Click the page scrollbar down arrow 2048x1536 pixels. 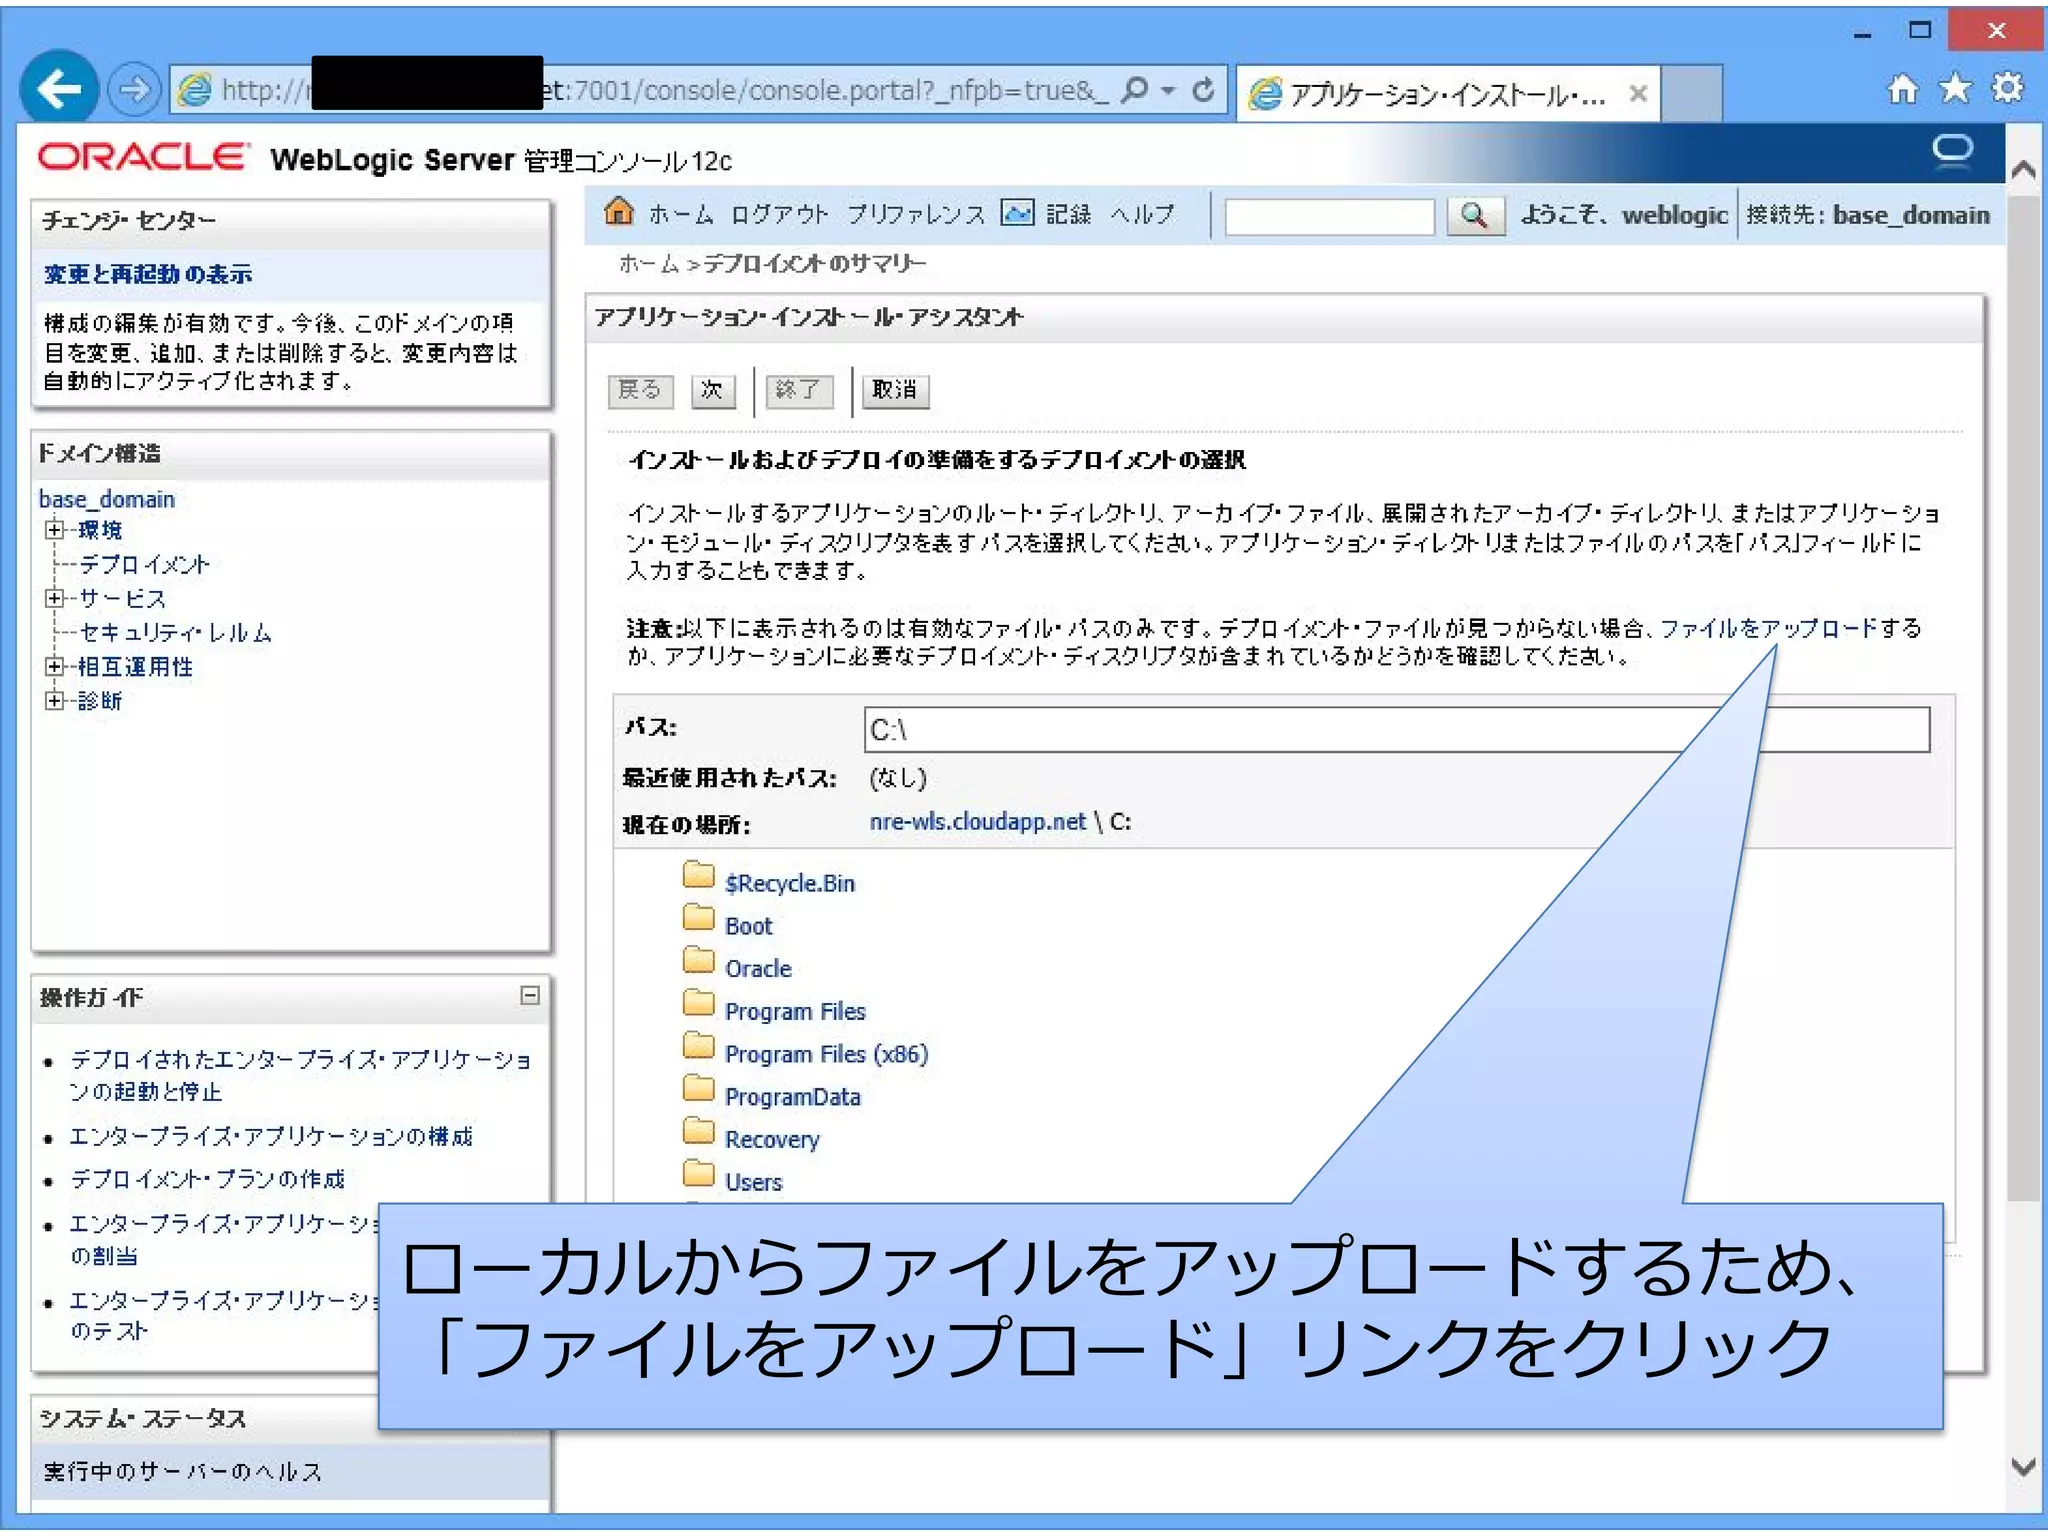[x=2023, y=1467]
